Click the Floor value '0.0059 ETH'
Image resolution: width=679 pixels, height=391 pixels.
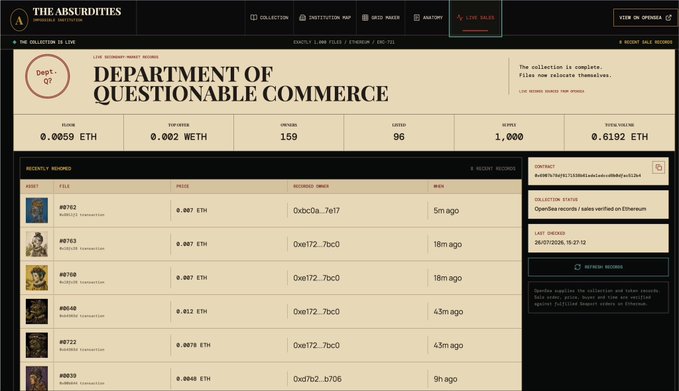[68, 137]
